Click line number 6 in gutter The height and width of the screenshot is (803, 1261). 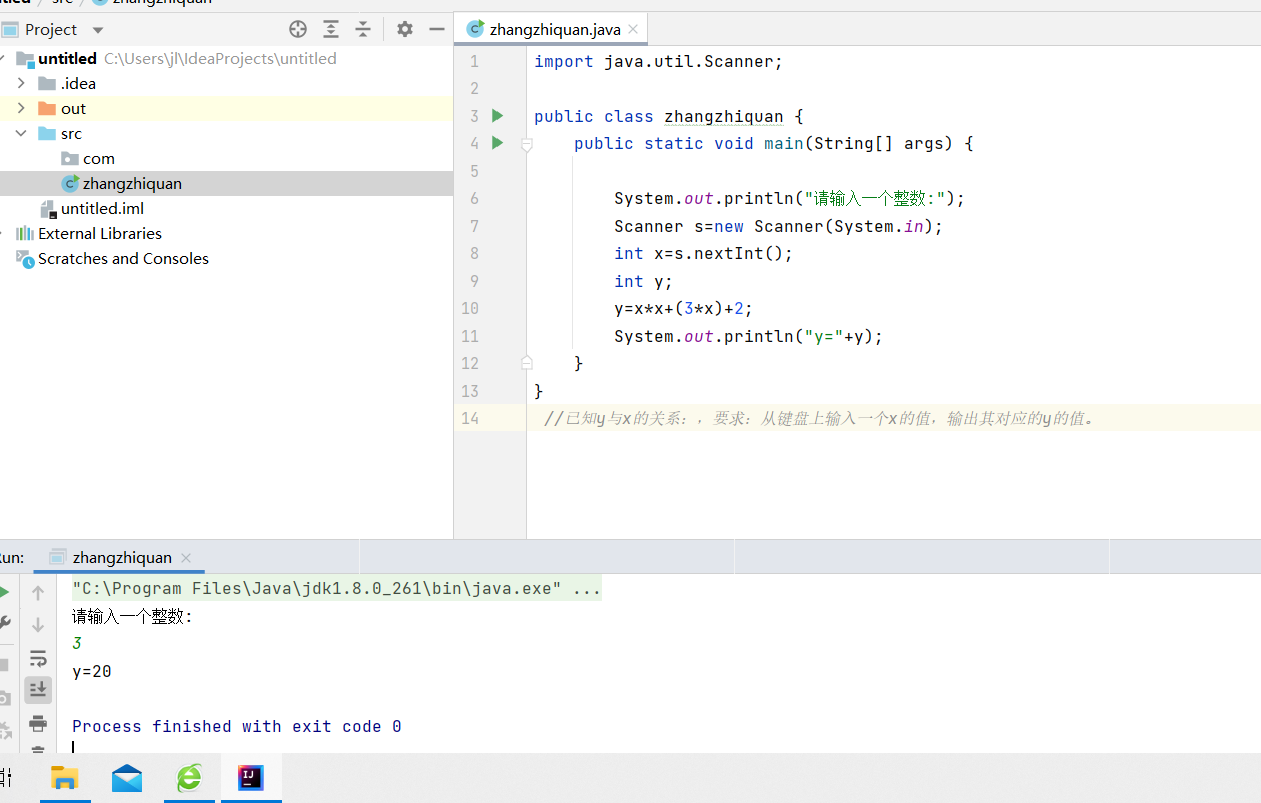(x=473, y=198)
